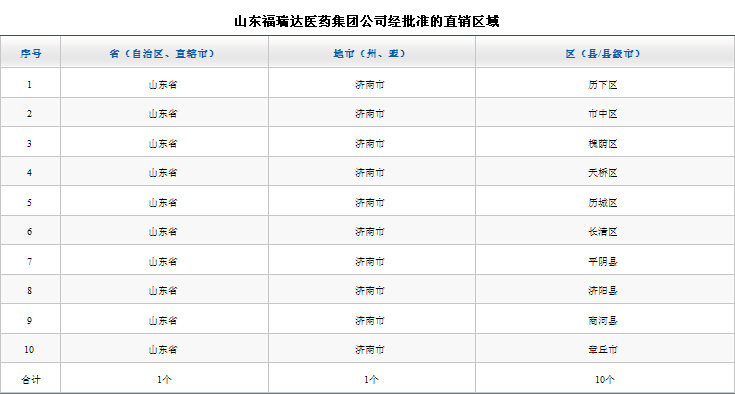The width and height of the screenshot is (735, 394).
Task: Click 山东省 in row 10
Action: tap(163, 350)
